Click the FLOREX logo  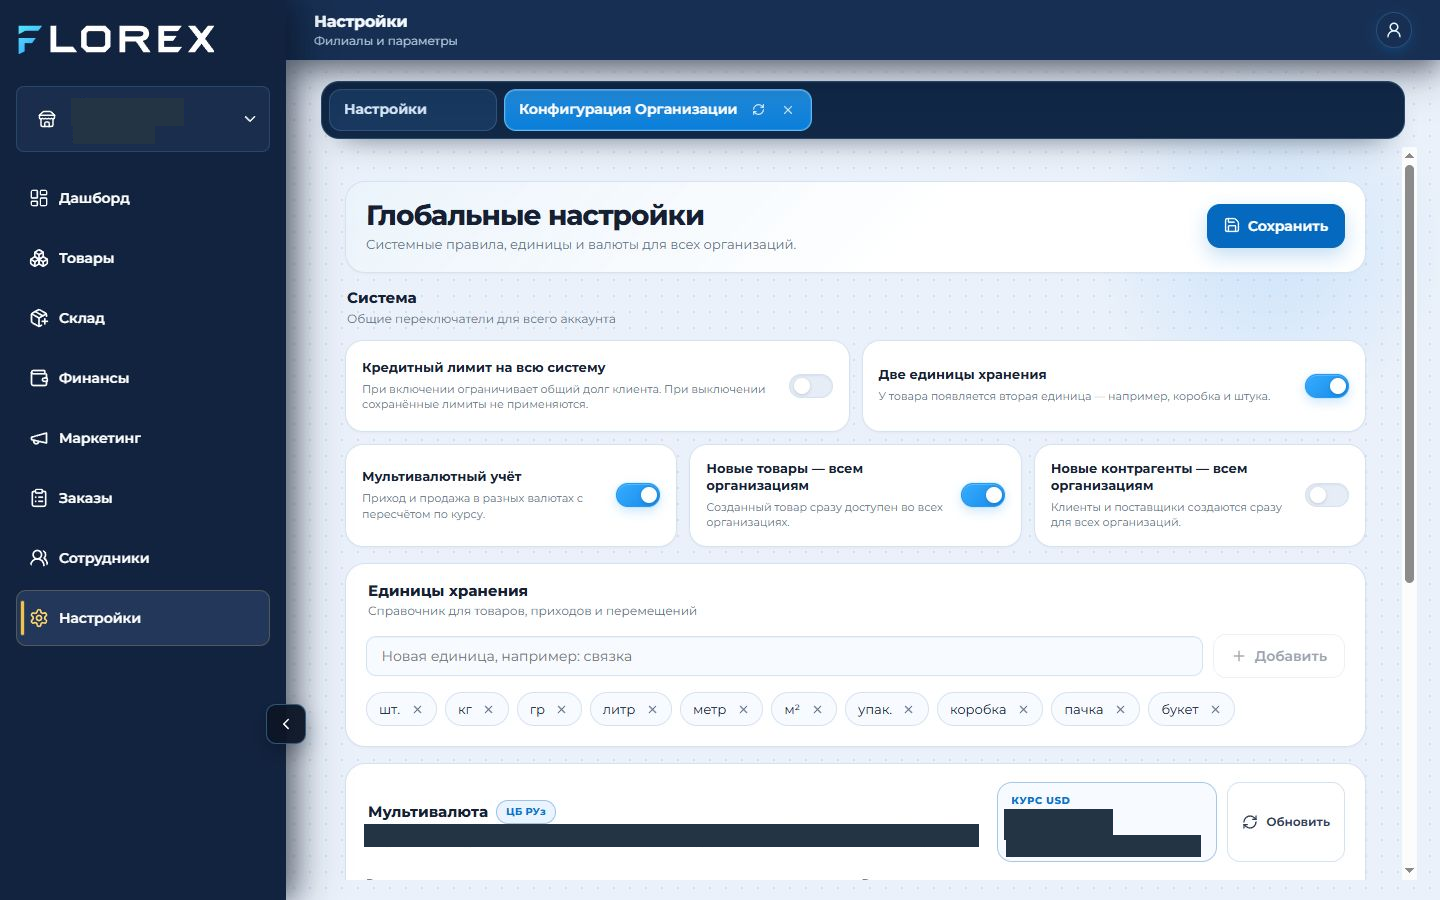click(x=117, y=39)
